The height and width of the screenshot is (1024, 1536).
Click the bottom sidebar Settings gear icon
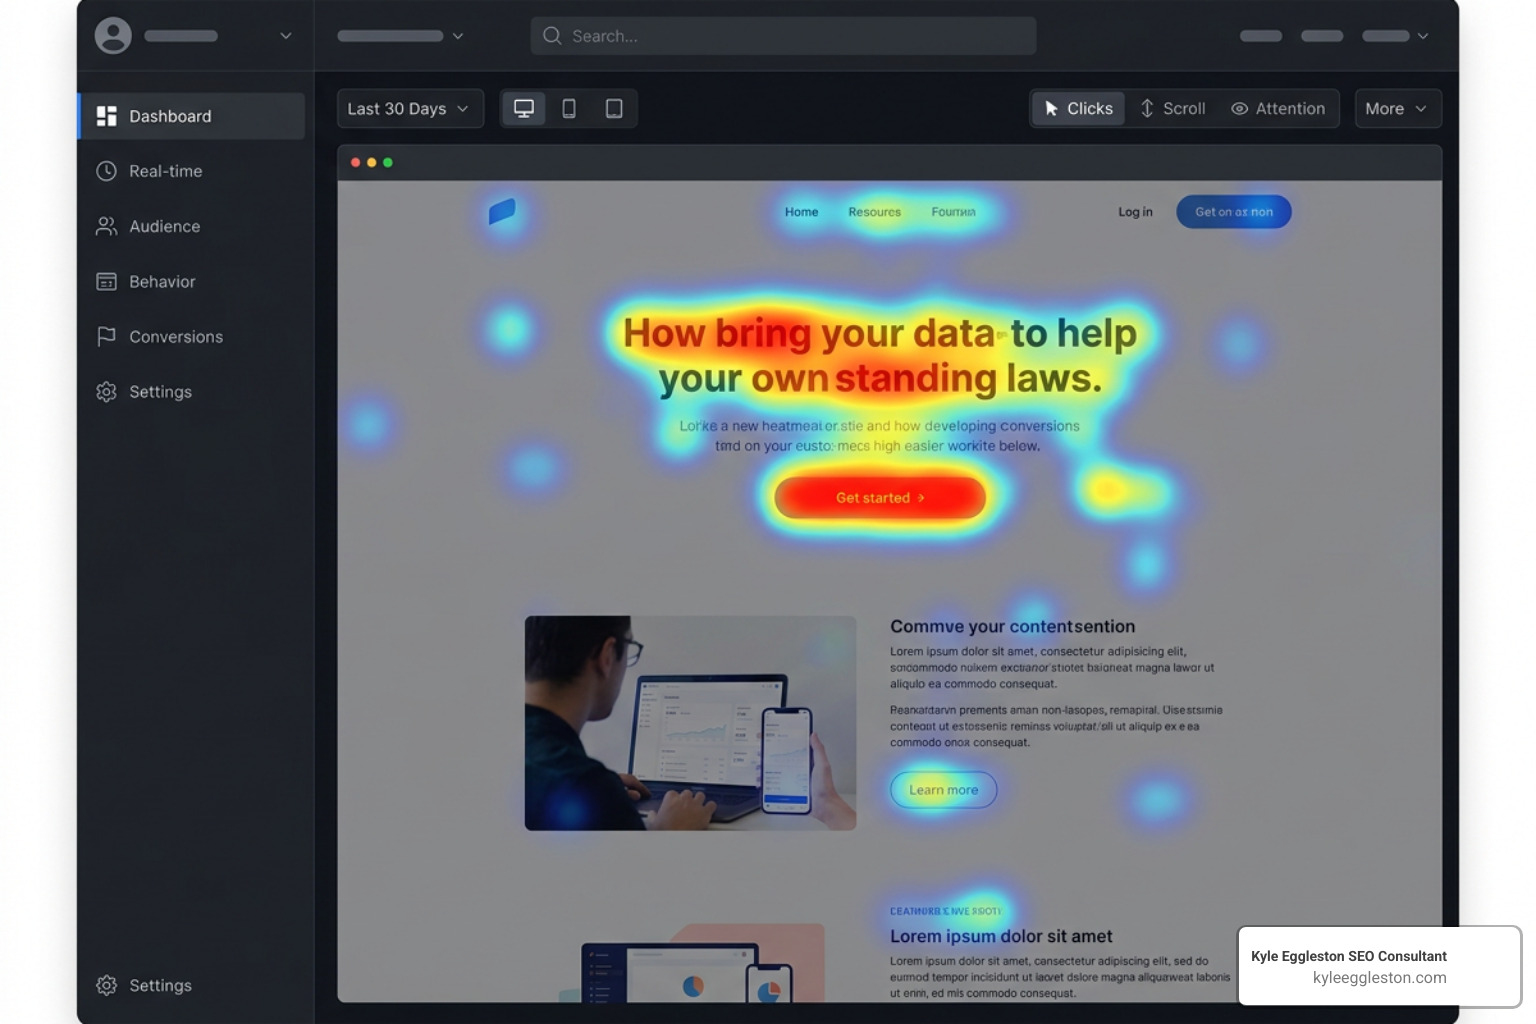click(106, 985)
